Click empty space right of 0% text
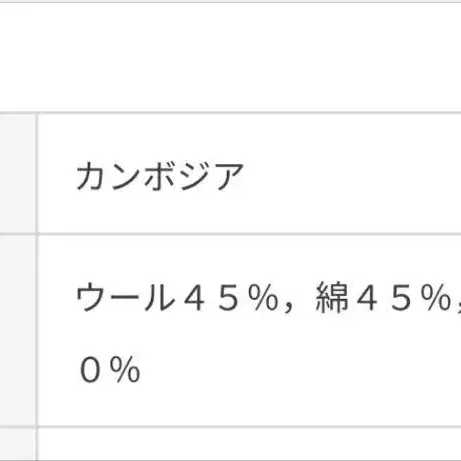461x461 pixels. (300, 369)
